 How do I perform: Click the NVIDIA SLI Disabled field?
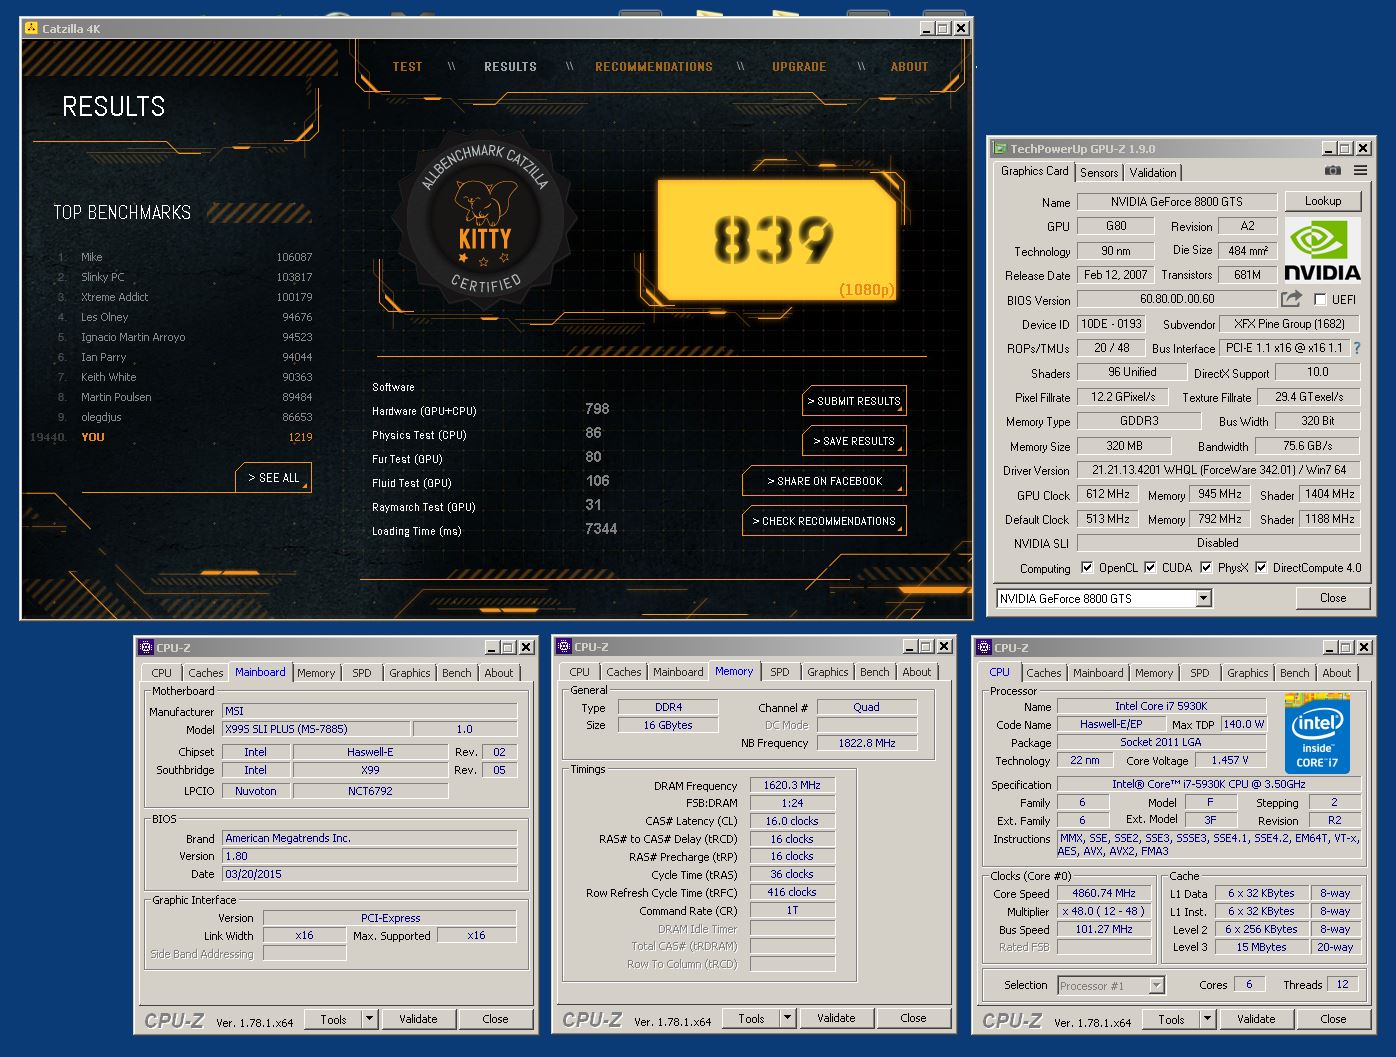pos(1218,543)
